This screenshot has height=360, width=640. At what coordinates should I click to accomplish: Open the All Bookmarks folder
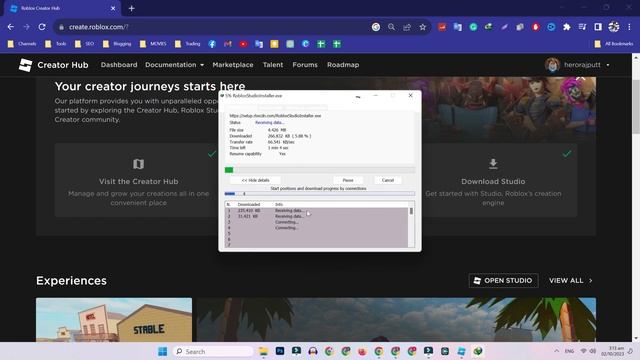614,44
